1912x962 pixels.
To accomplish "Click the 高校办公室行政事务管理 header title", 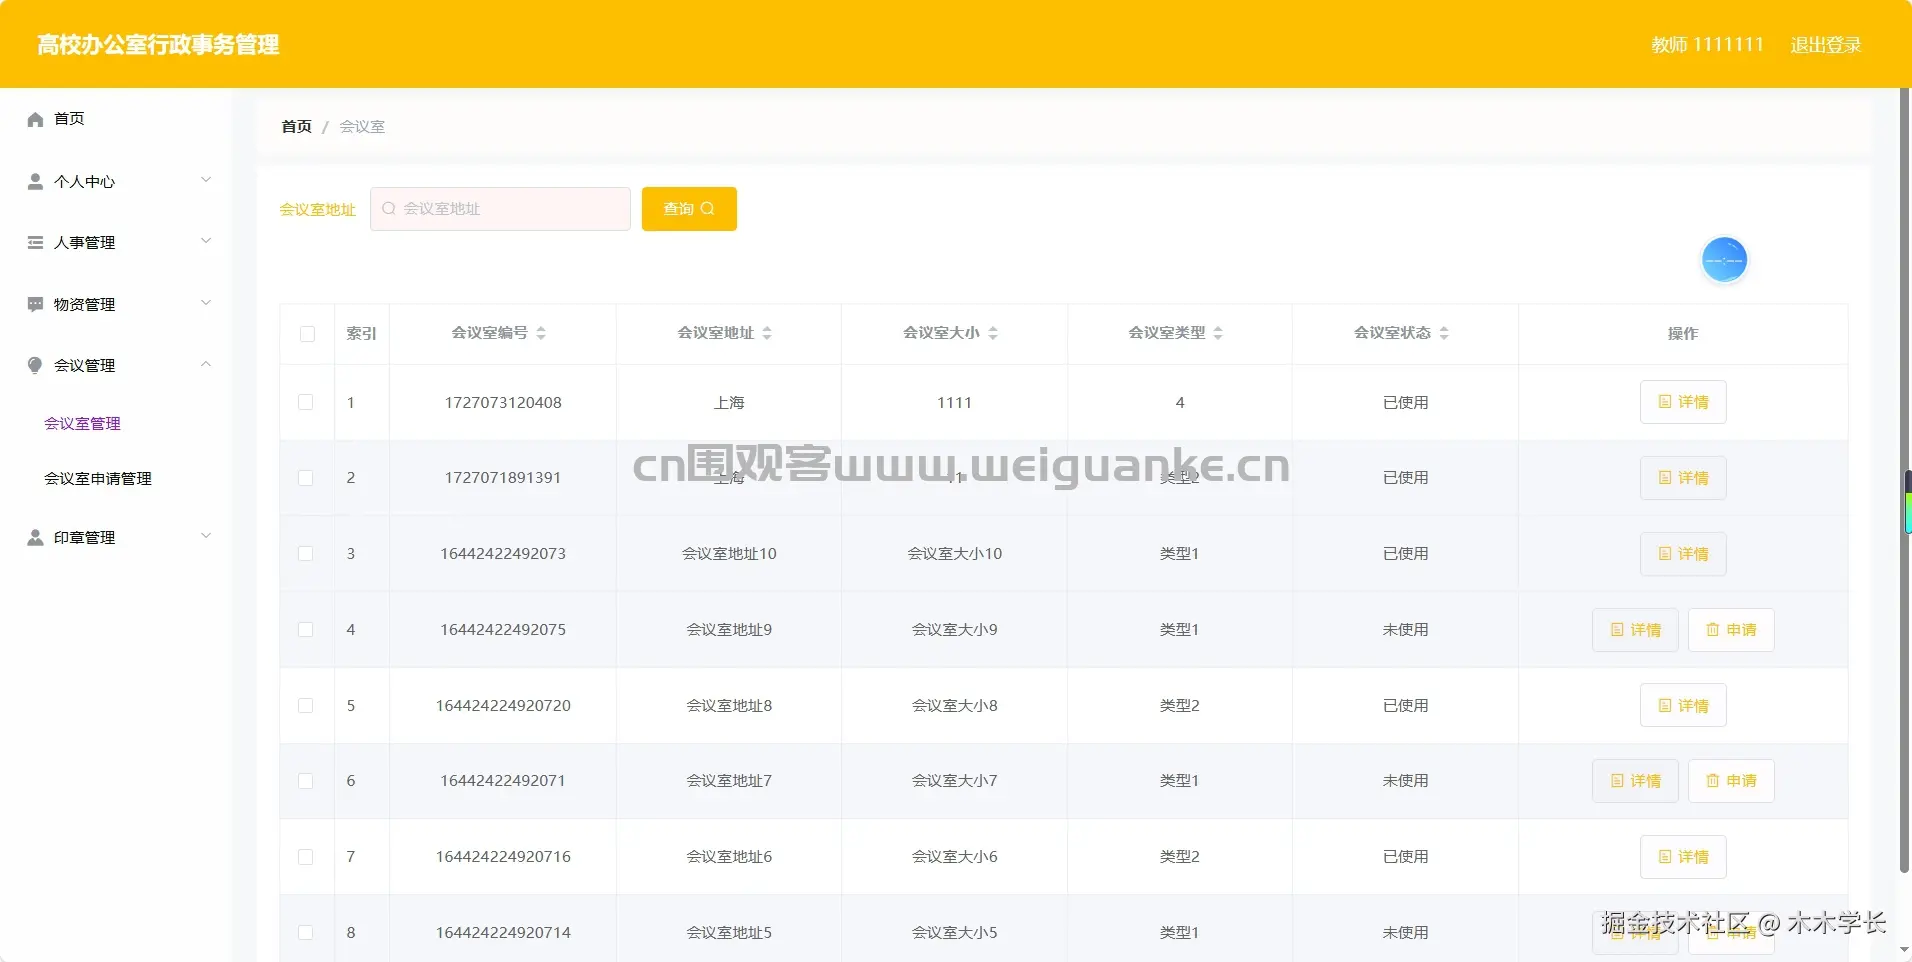I will (x=158, y=45).
